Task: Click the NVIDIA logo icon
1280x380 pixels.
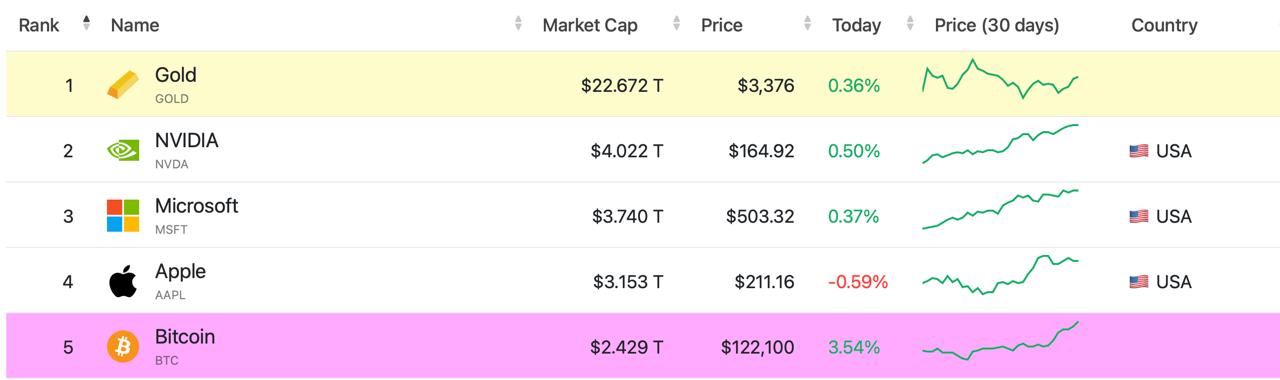Action: pyautogui.click(x=123, y=151)
